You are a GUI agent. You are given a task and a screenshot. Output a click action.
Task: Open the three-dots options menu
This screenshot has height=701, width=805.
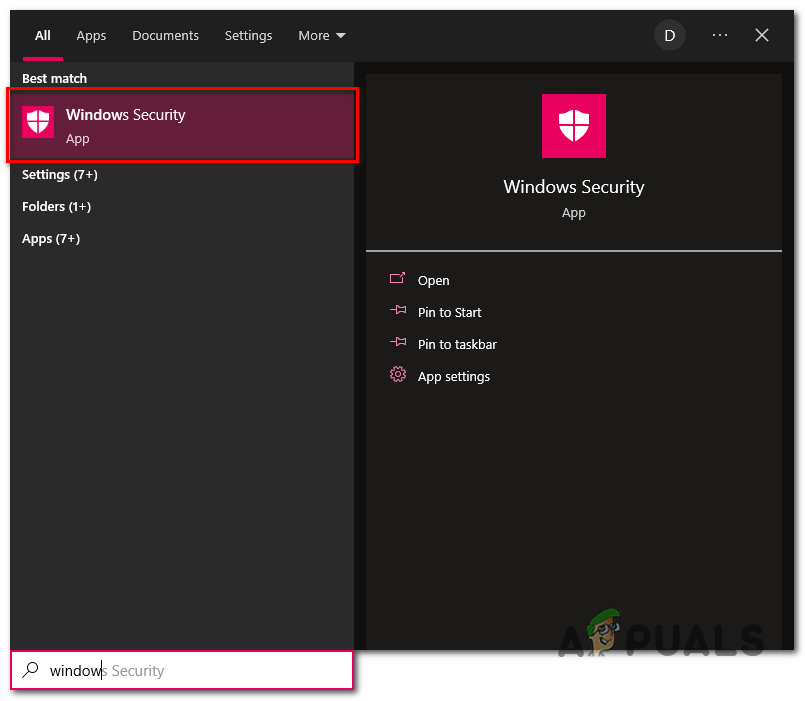pyautogui.click(x=720, y=35)
